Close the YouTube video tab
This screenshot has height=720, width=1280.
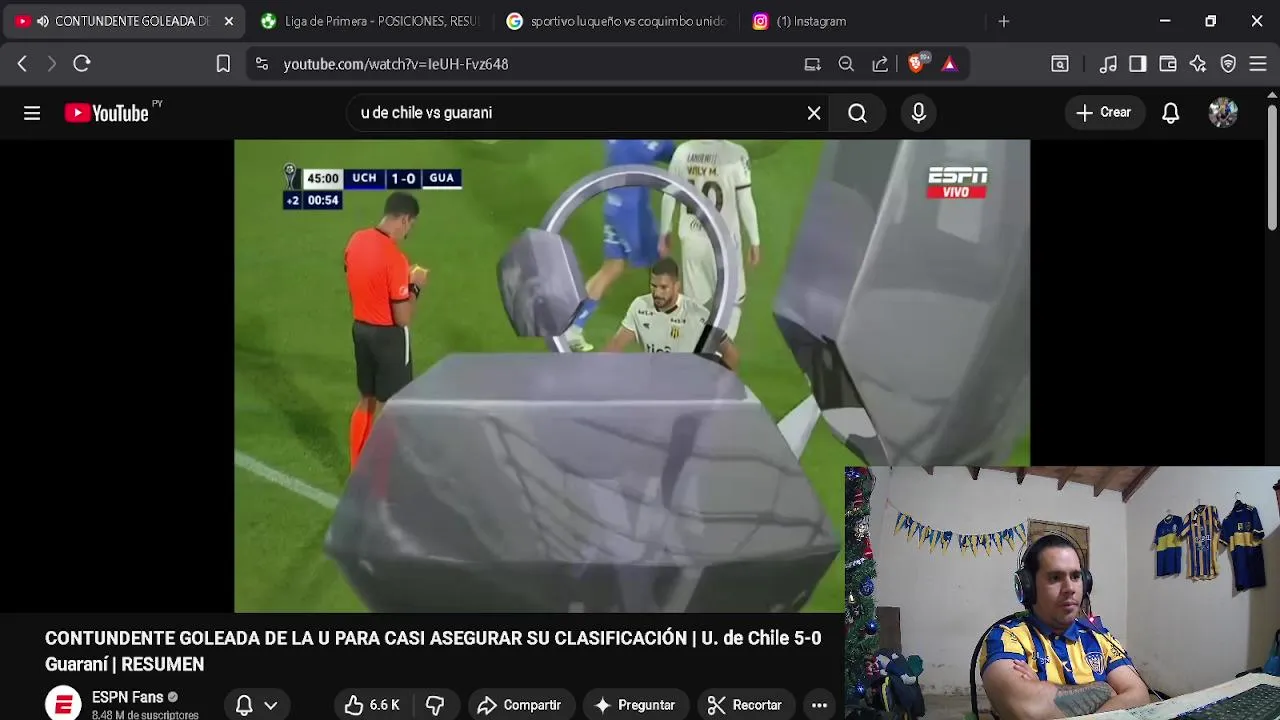[228, 21]
